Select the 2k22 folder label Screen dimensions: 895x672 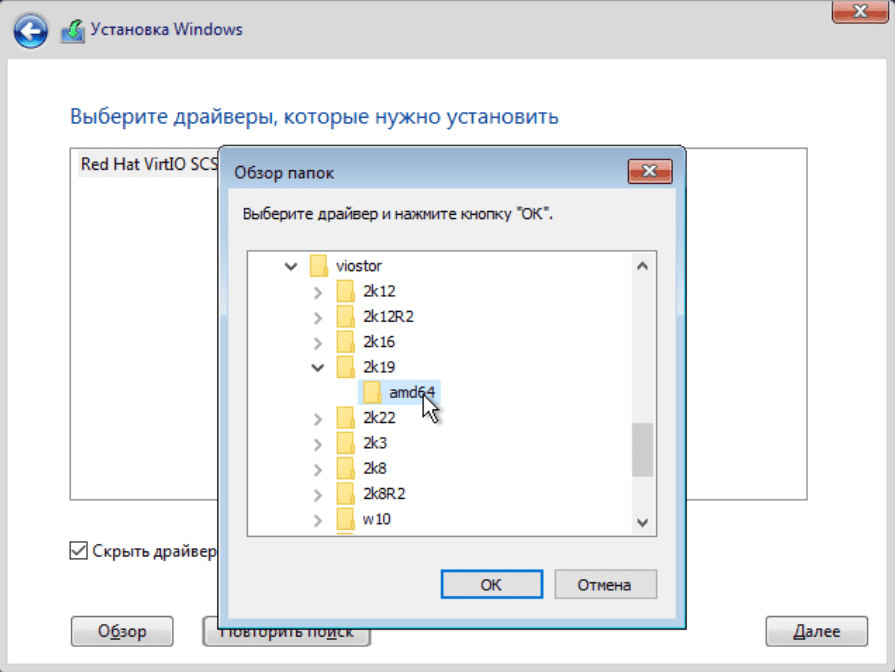tap(379, 417)
